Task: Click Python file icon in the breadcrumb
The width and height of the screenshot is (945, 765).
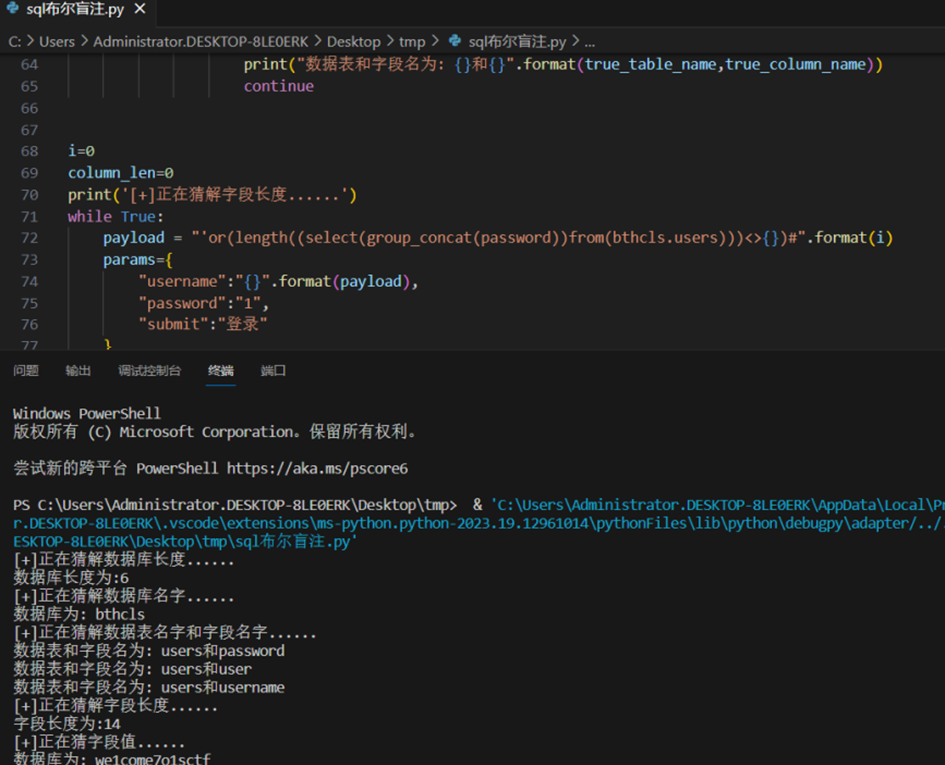Action: coord(455,40)
